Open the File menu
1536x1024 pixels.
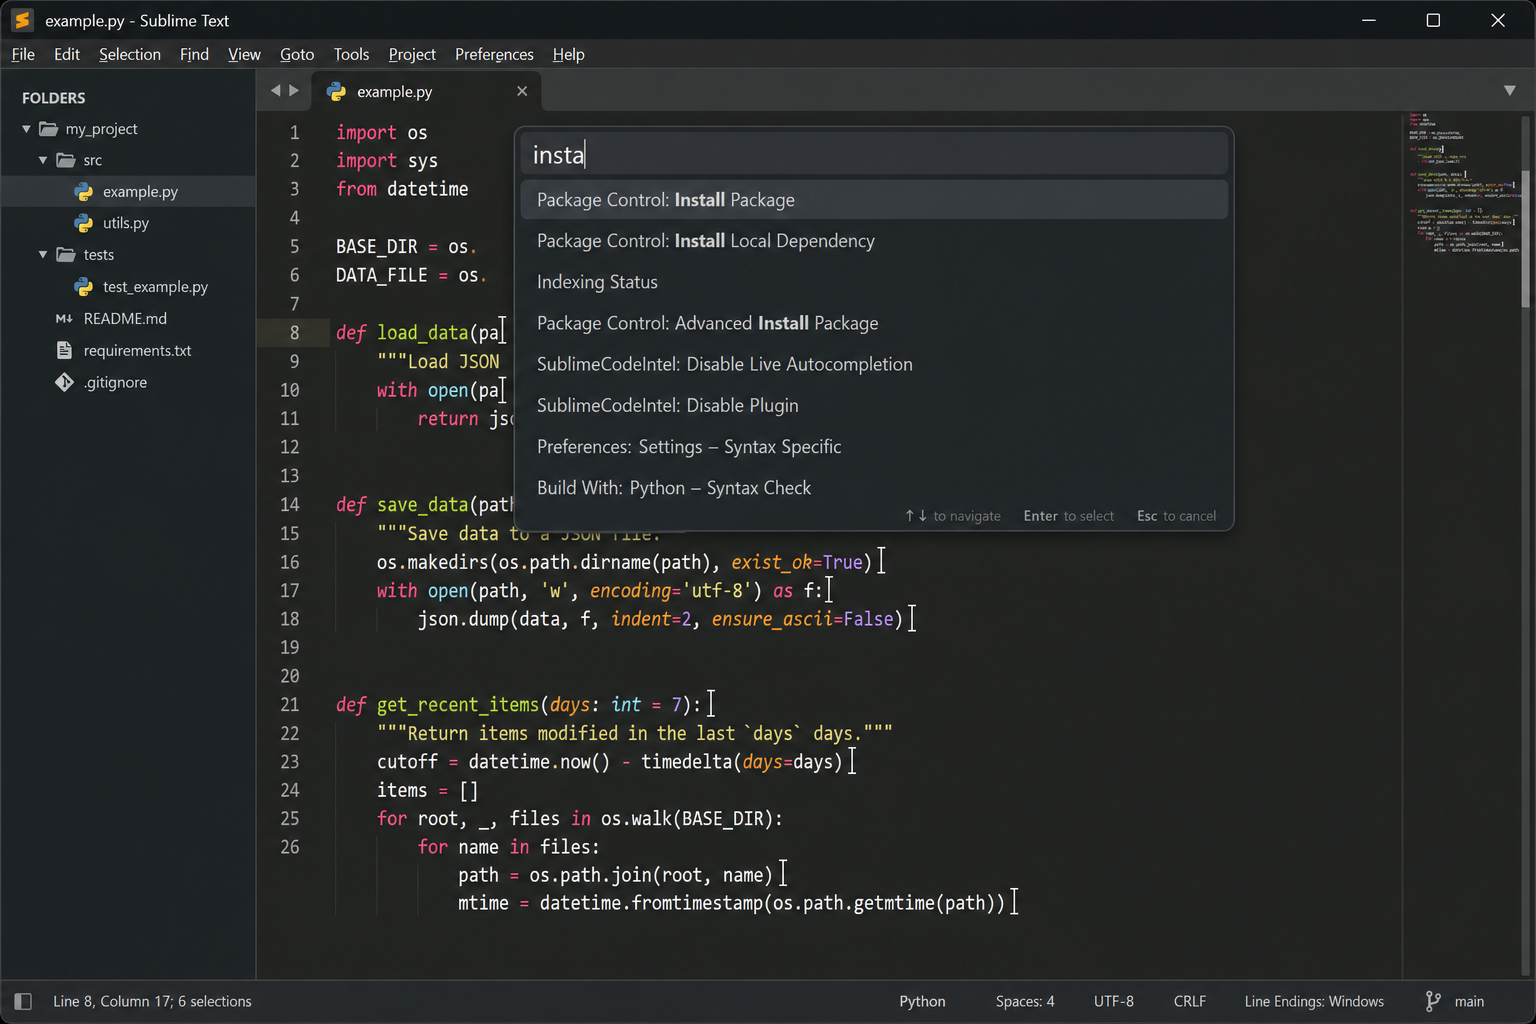coord(23,54)
